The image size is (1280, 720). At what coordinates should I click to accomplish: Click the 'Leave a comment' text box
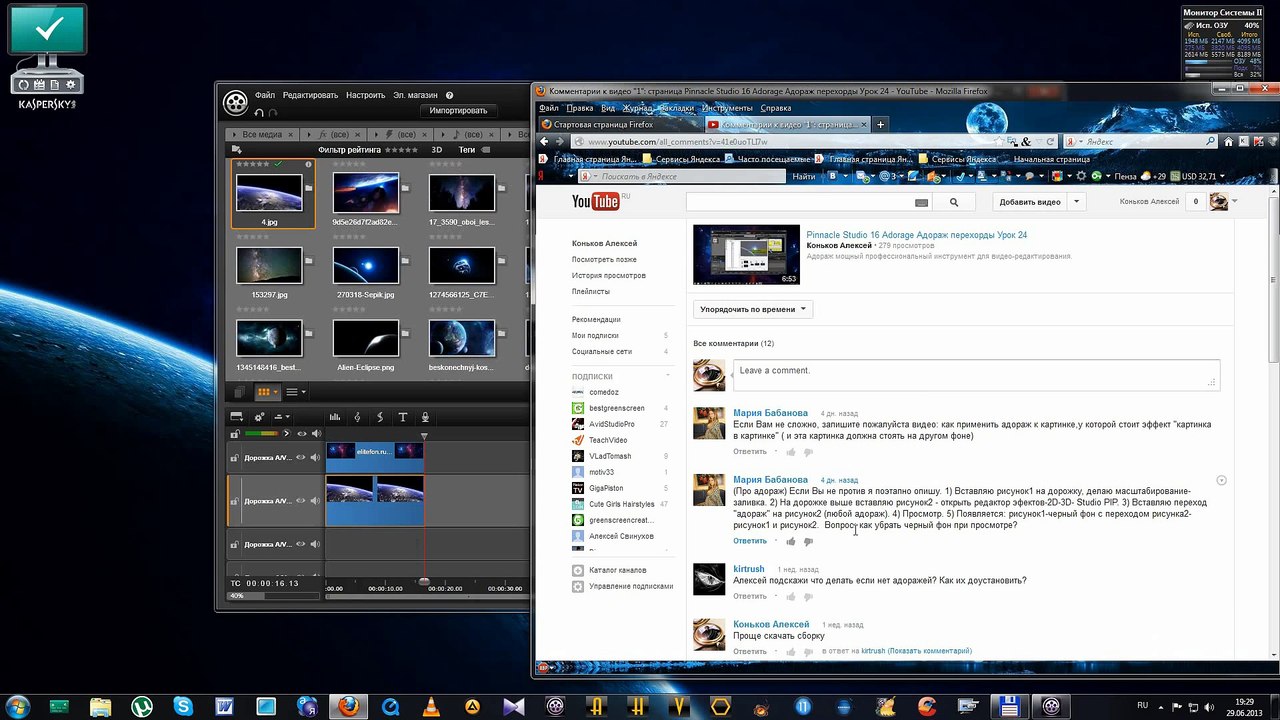[976, 375]
